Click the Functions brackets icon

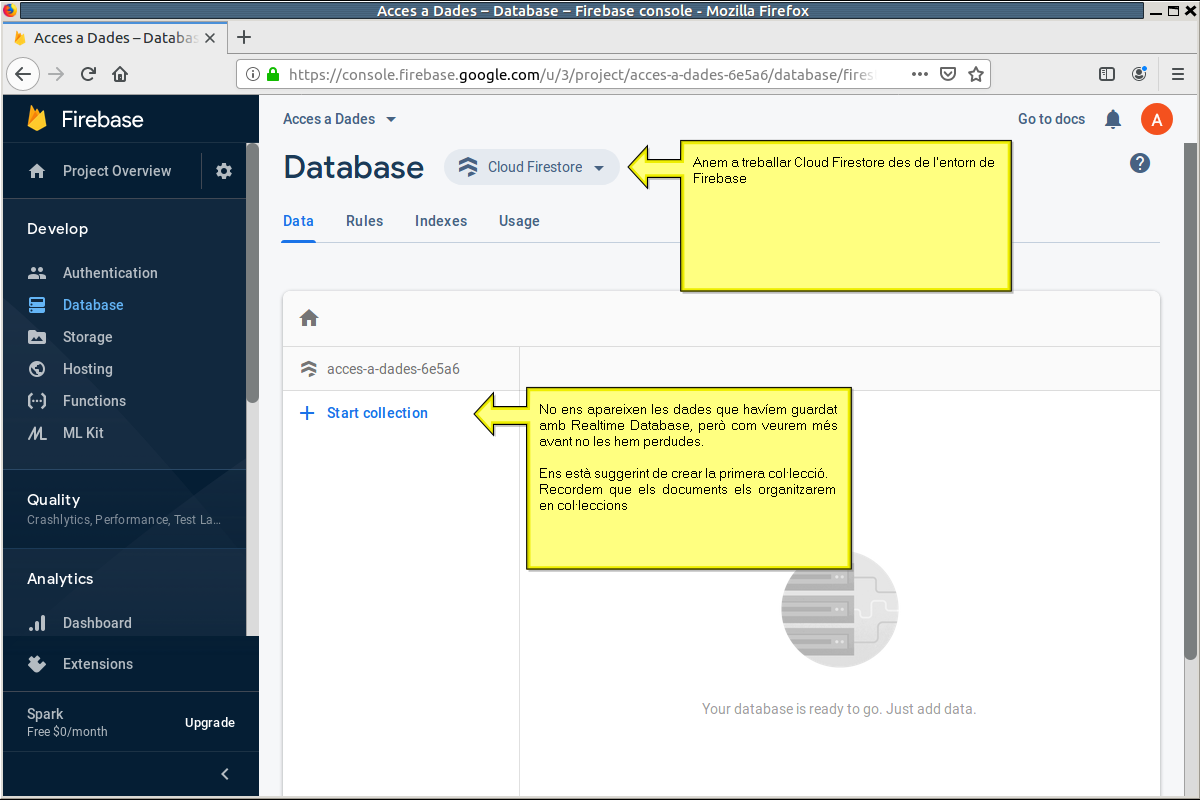[37, 401]
